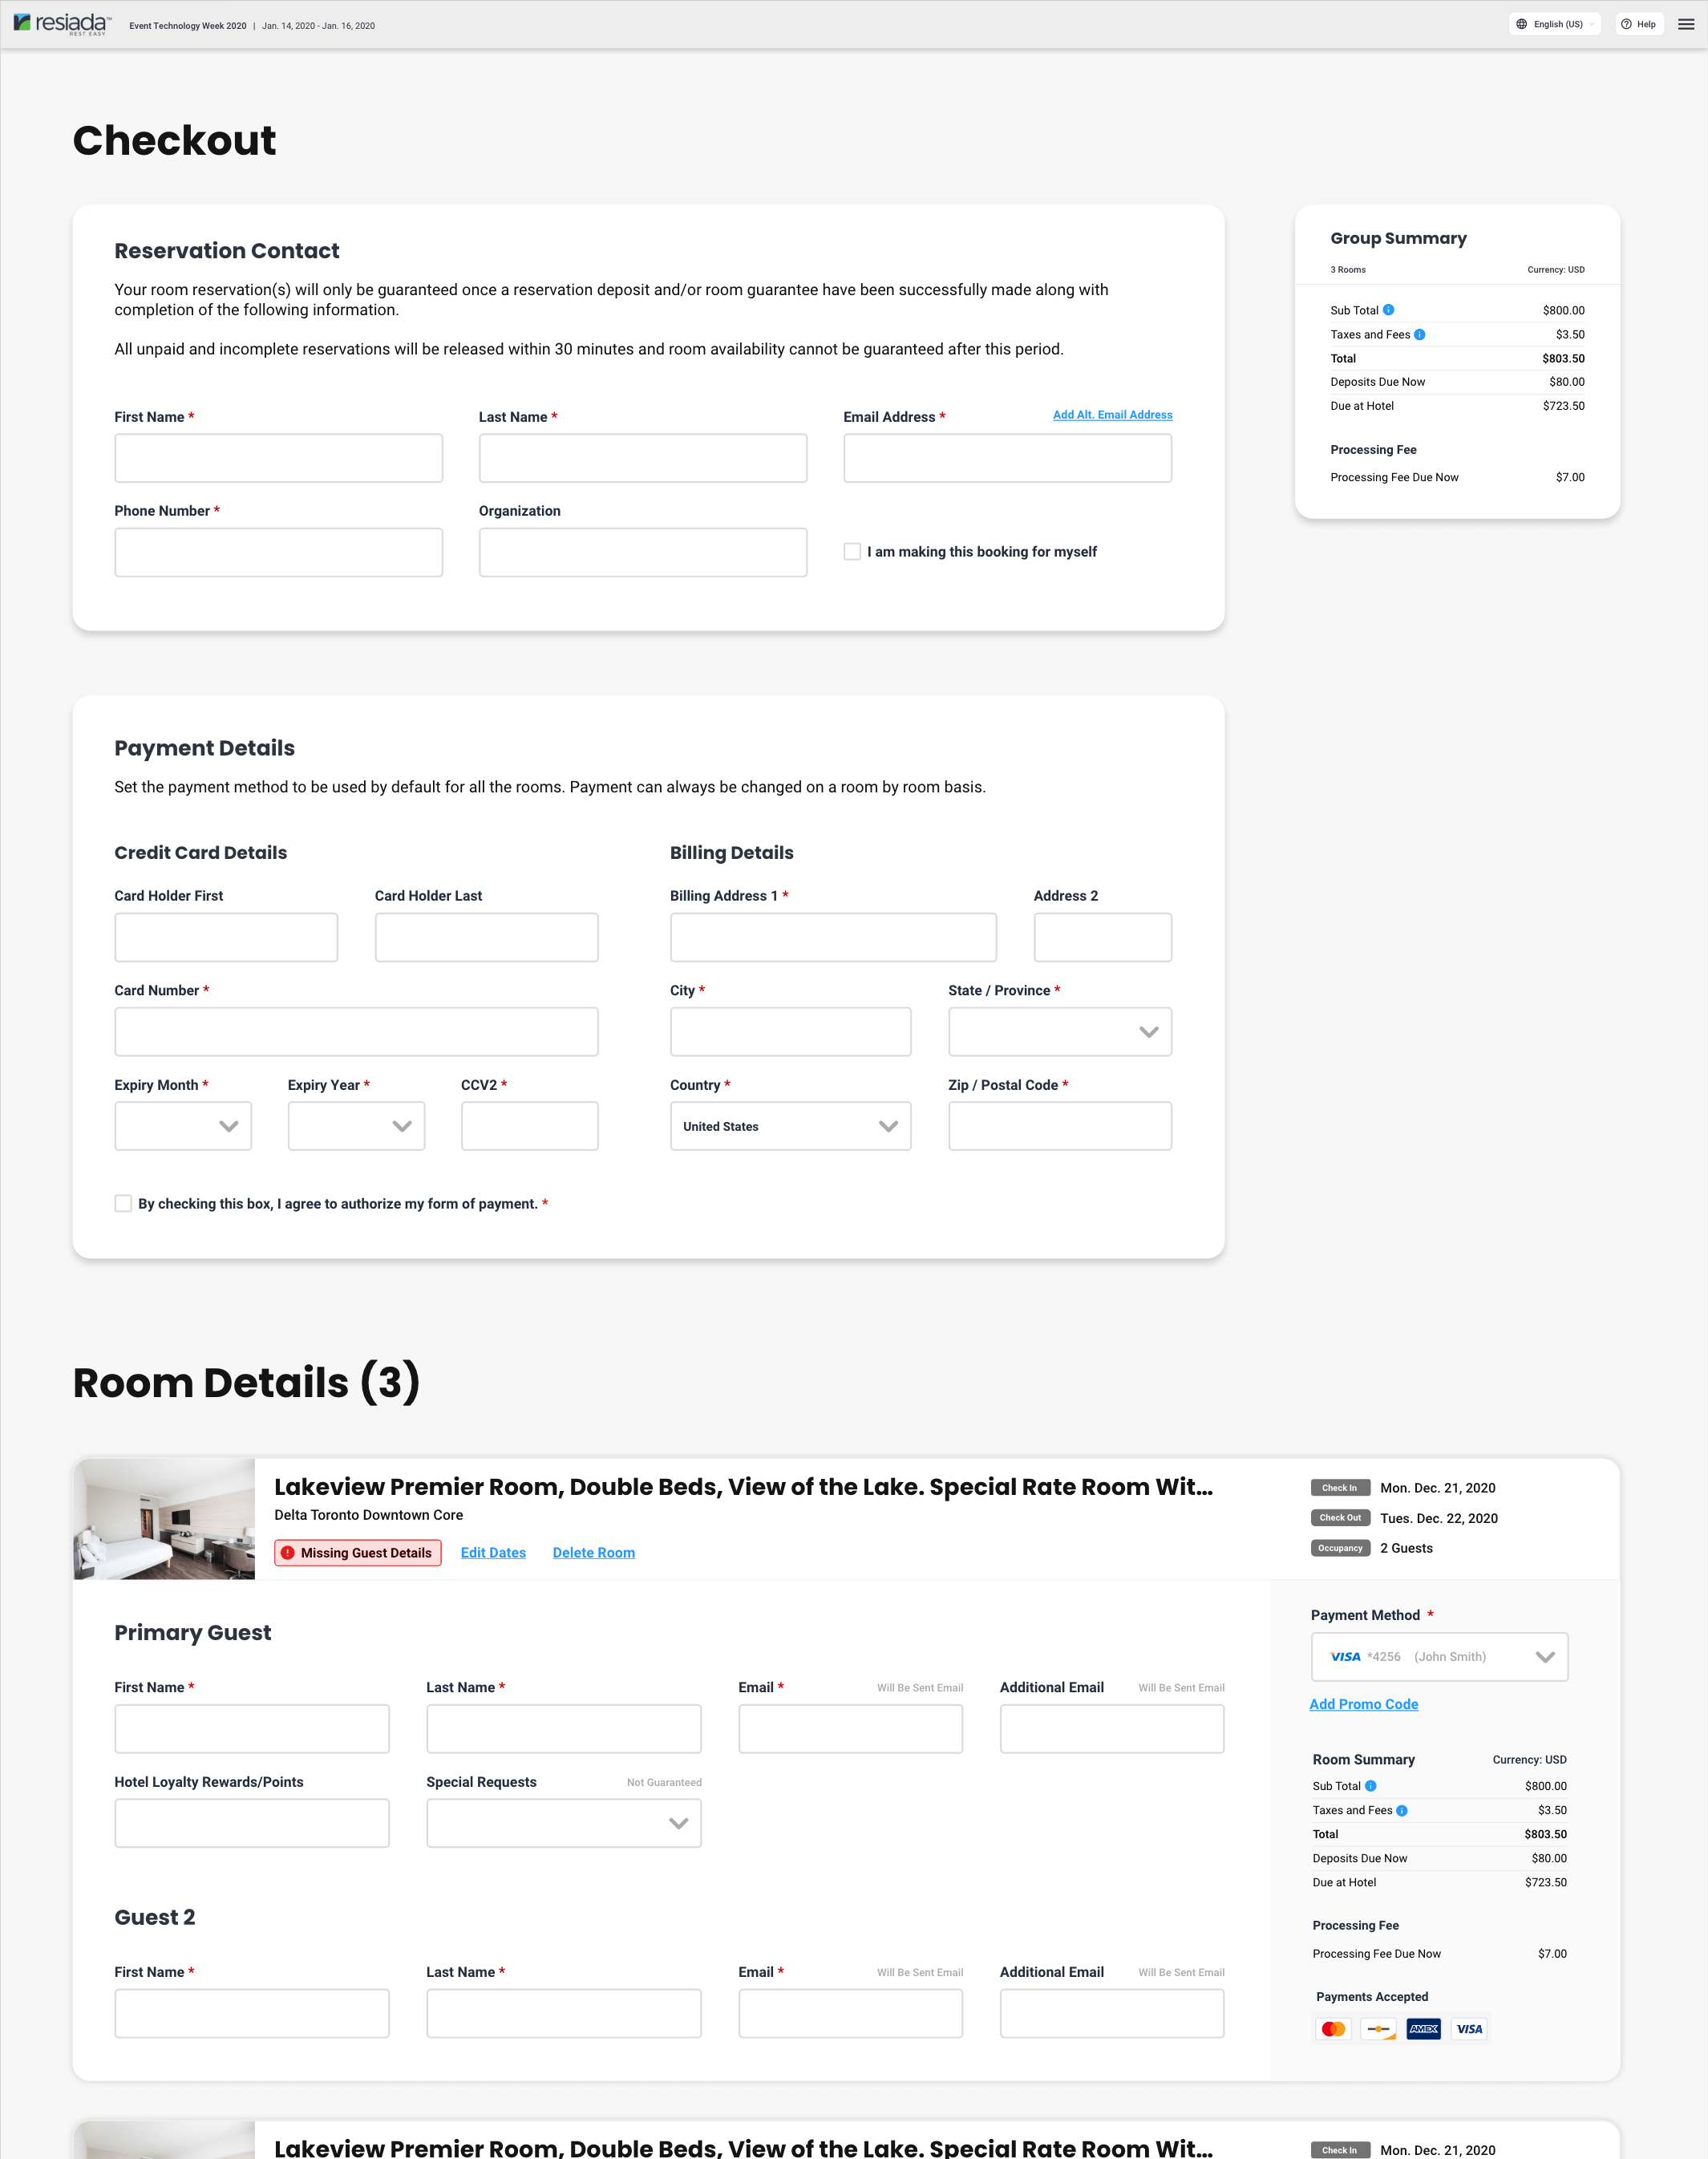Click the Resiada logo in header
The width and height of the screenshot is (1708, 2159).
point(61,24)
